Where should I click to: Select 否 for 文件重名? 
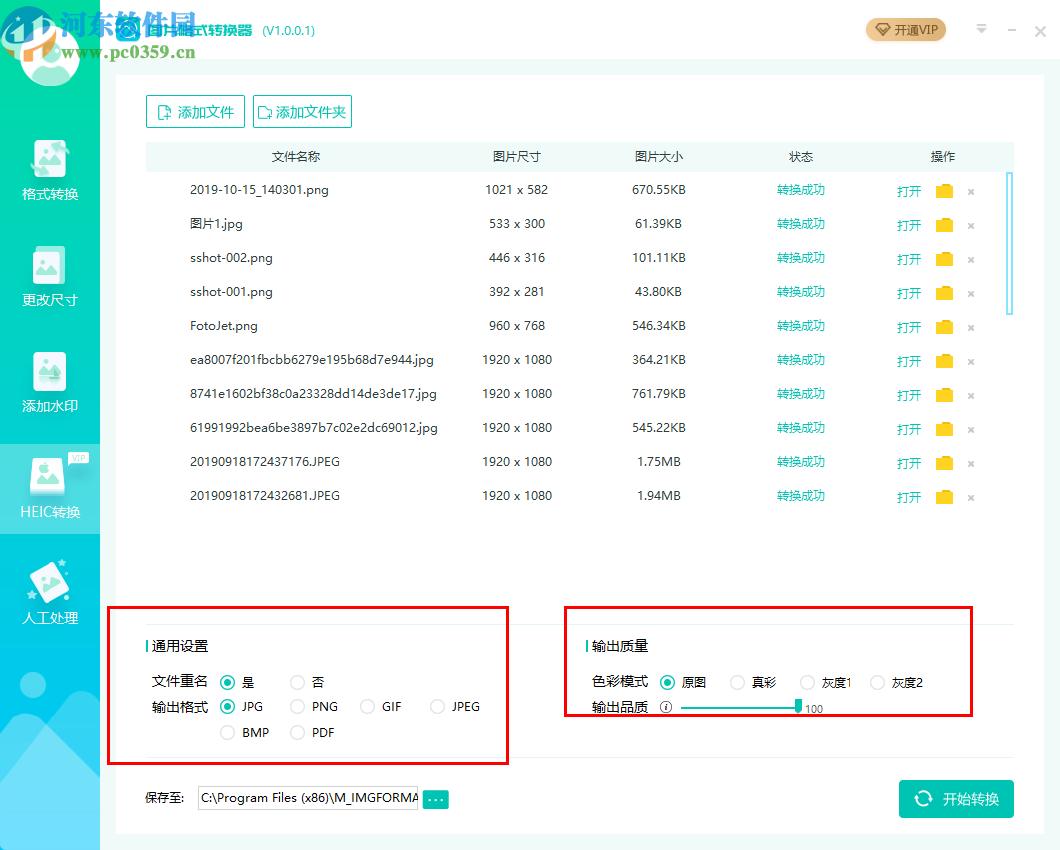pos(297,681)
